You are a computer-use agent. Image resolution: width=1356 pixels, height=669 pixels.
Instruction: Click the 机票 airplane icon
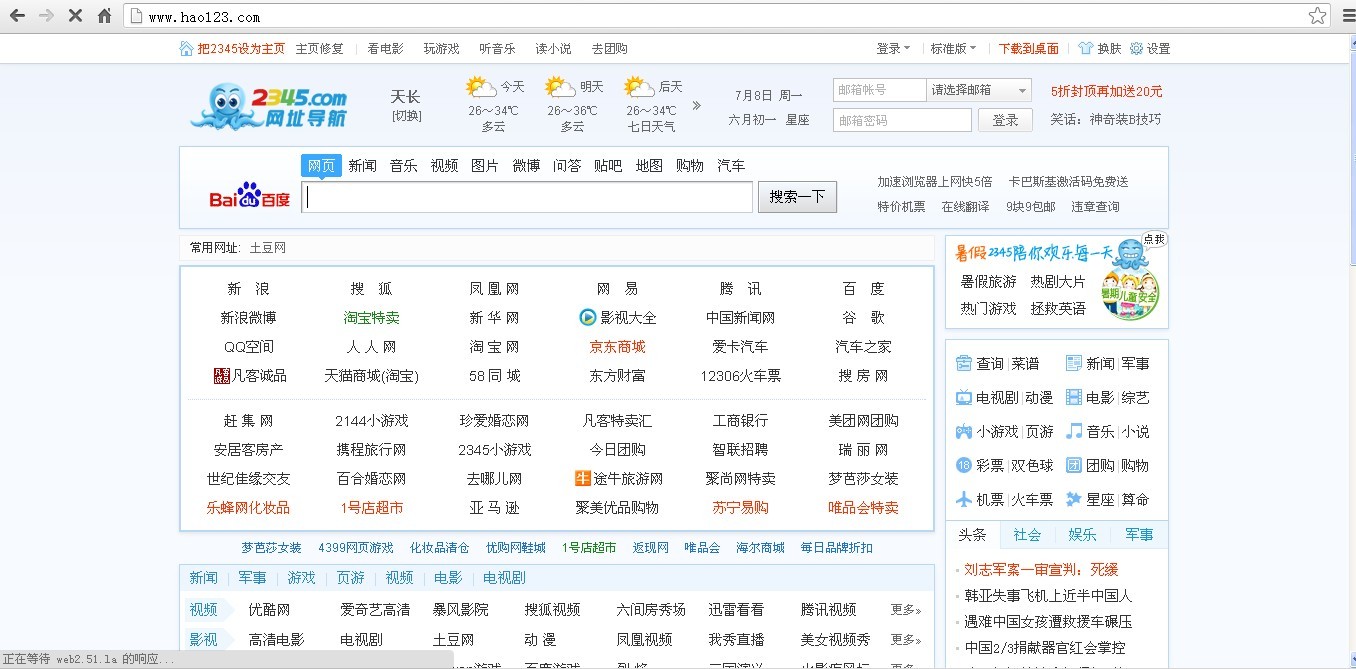click(964, 499)
